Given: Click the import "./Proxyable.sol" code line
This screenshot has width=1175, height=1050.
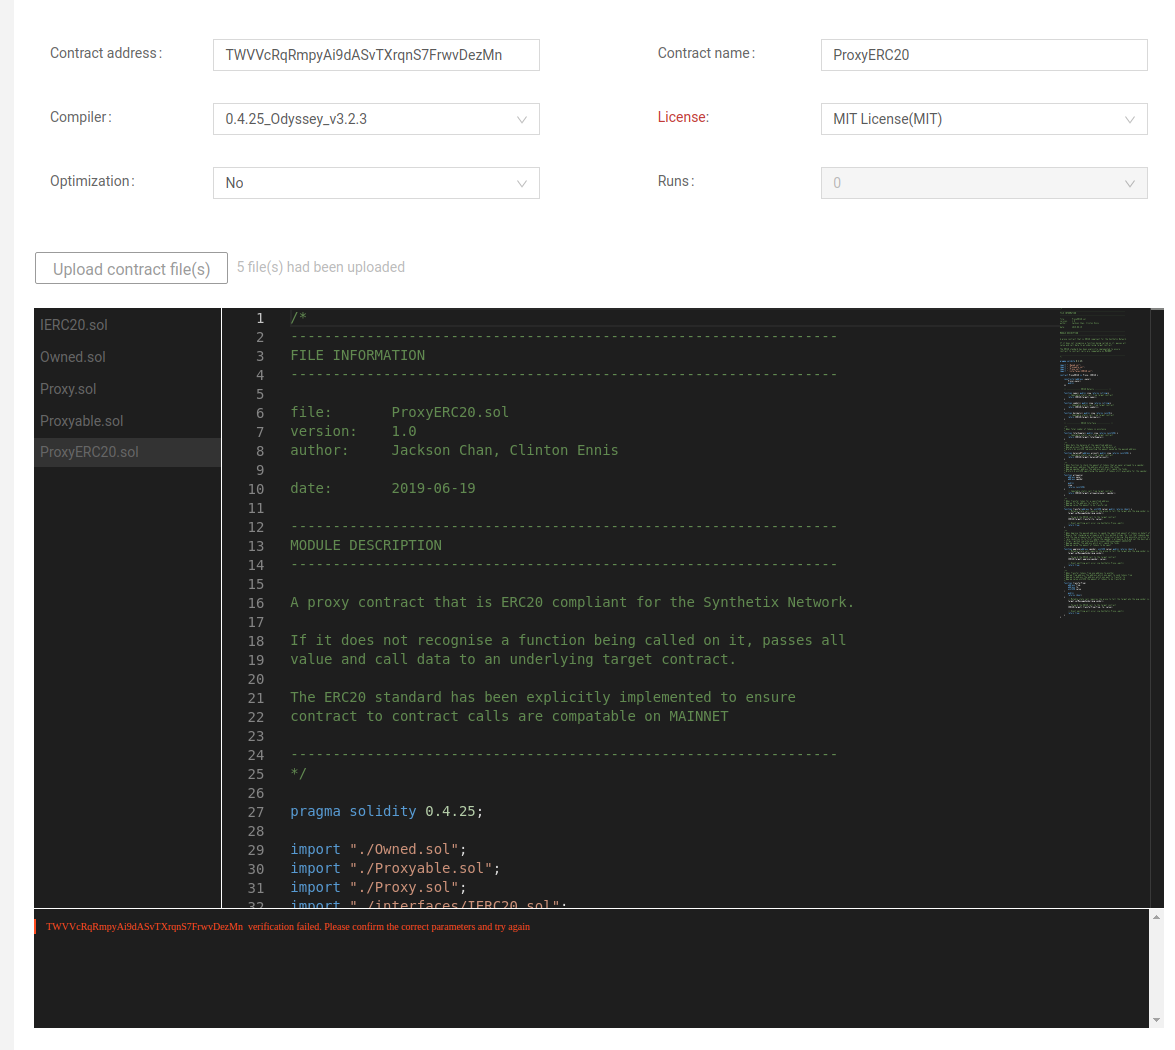Looking at the screenshot, I should [395, 868].
